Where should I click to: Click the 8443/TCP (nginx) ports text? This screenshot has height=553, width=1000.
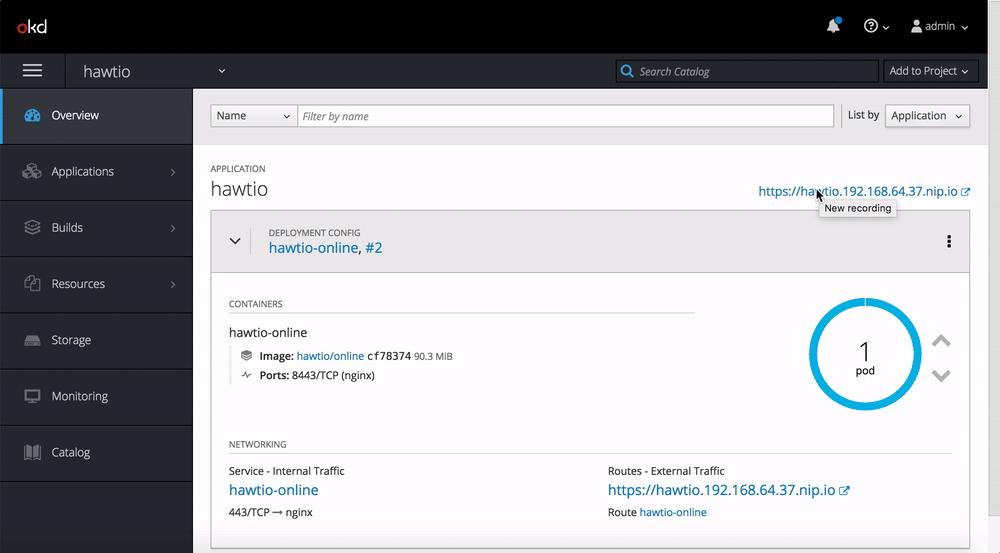[x=333, y=375]
